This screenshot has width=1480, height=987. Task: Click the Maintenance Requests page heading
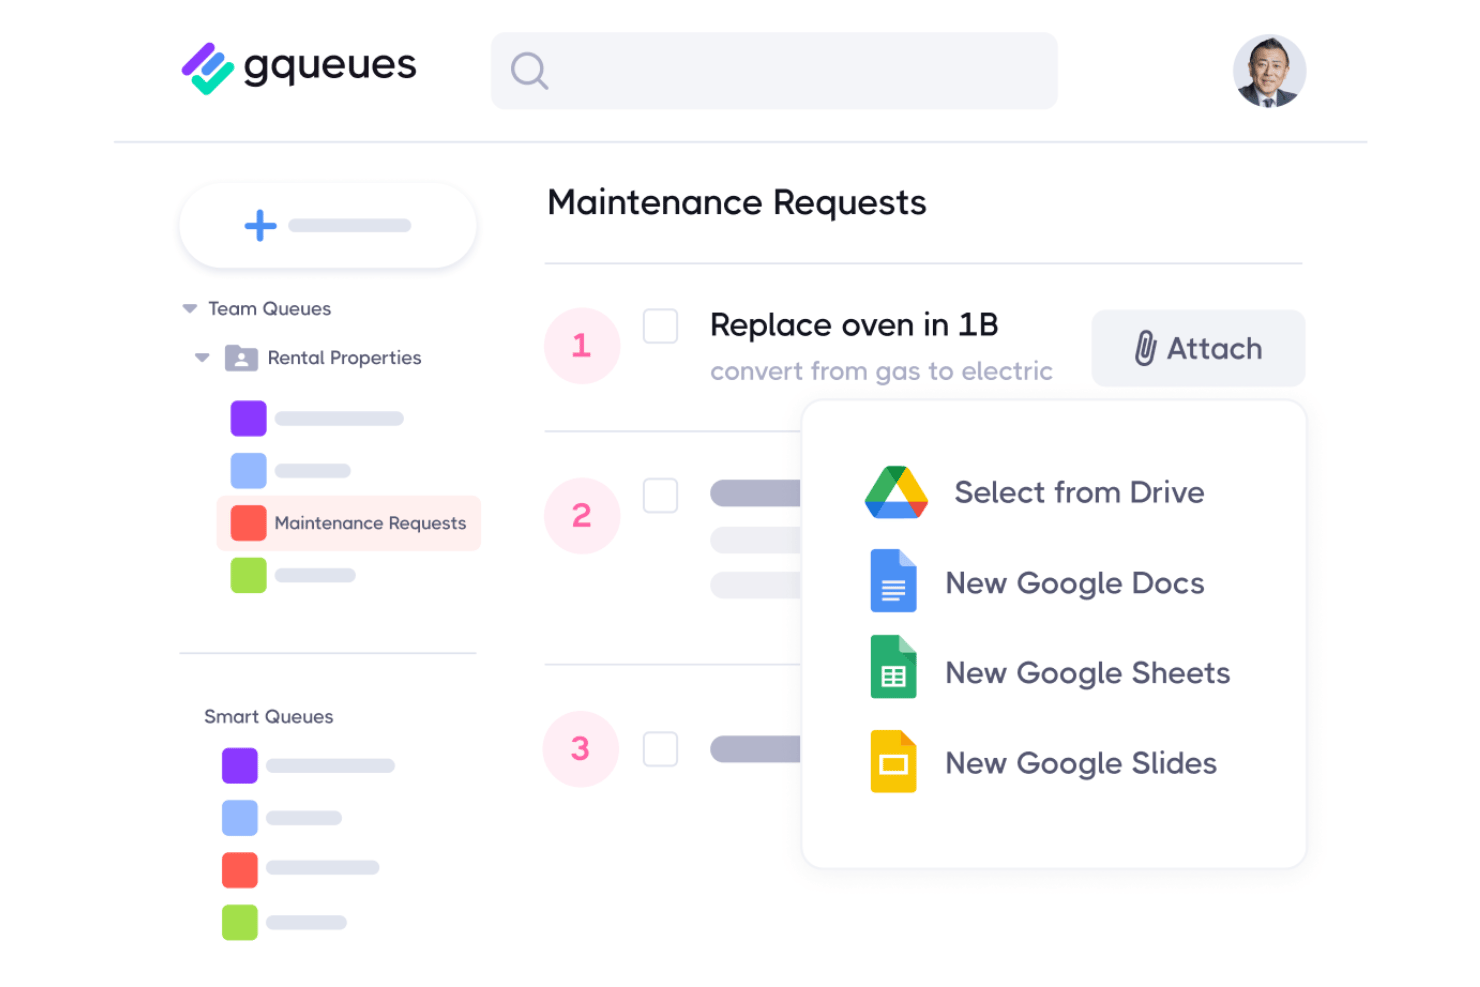737,203
